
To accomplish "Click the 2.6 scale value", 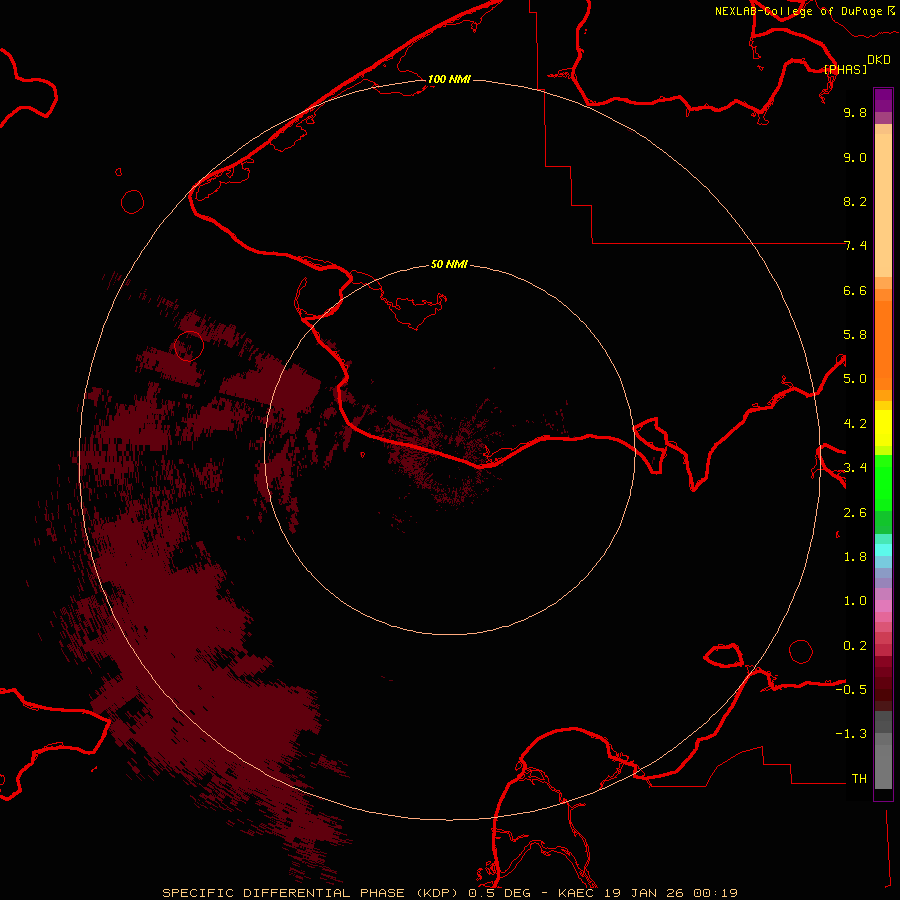I will coord(855,513).
